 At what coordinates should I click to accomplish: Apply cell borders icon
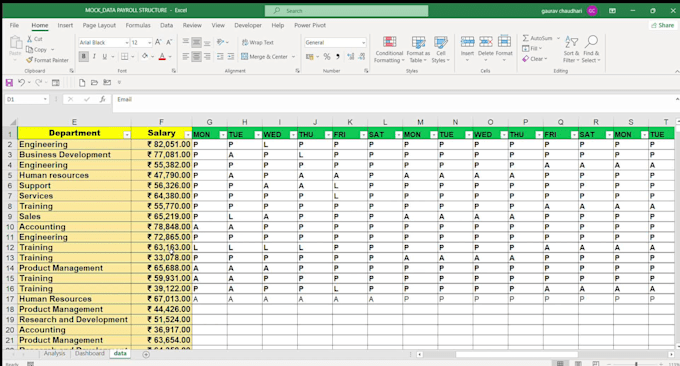click(124, 56)
